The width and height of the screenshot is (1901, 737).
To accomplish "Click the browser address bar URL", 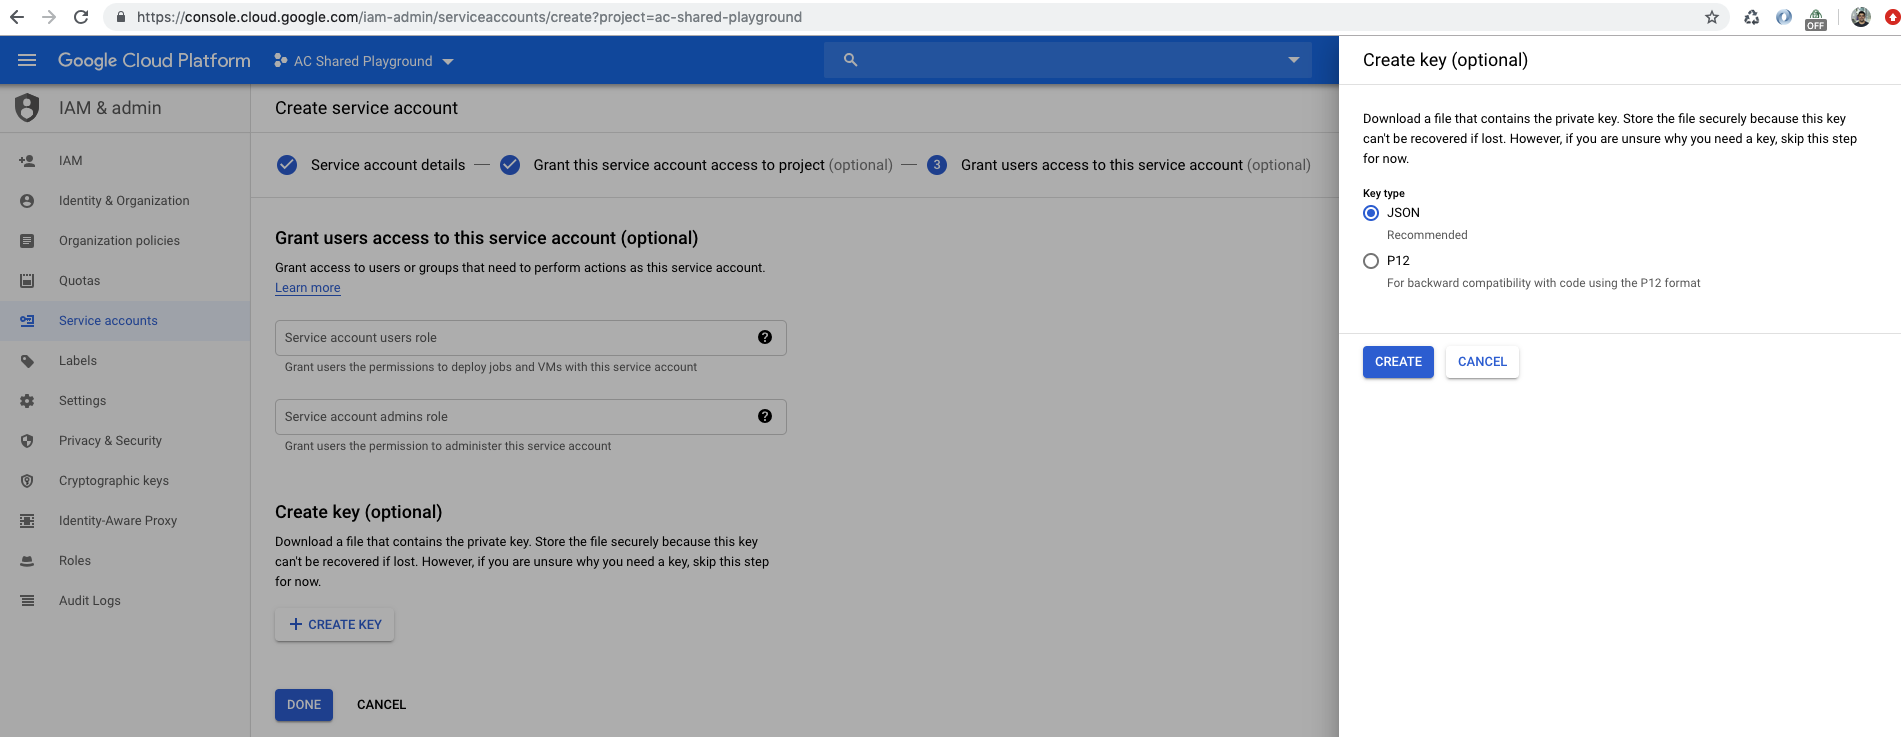I will 469,17.
